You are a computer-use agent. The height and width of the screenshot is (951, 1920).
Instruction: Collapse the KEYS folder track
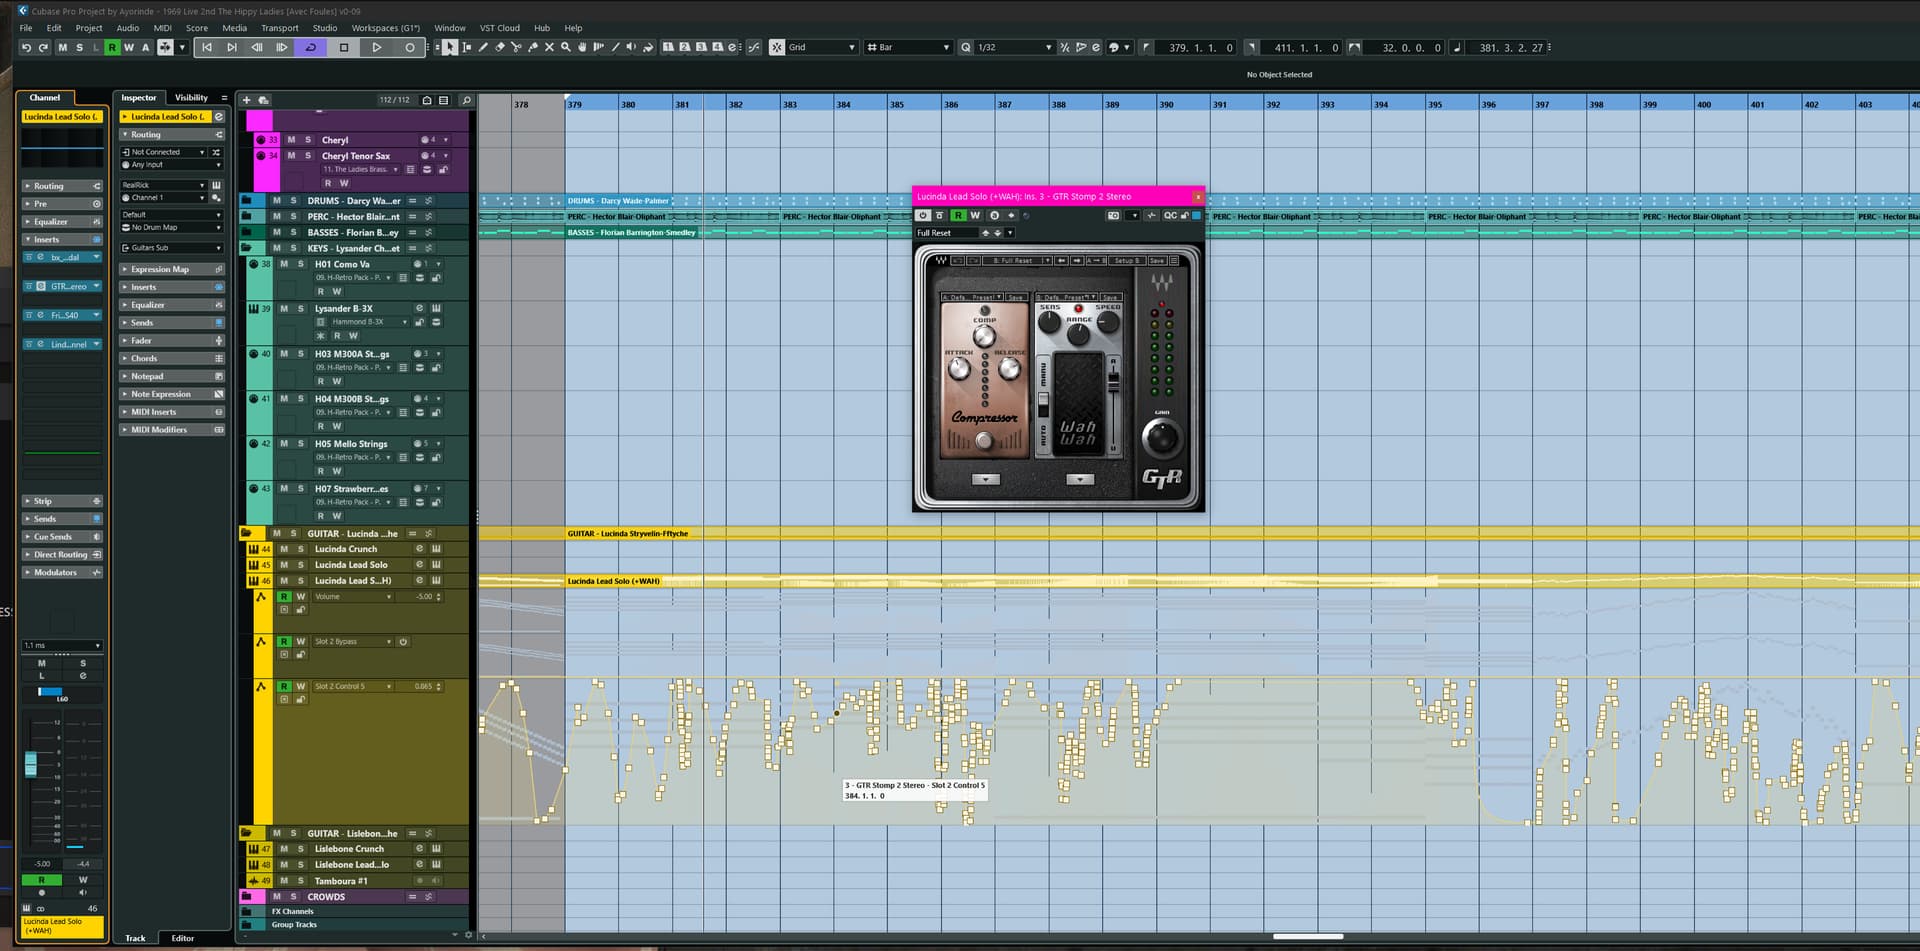tap(246, 248)
